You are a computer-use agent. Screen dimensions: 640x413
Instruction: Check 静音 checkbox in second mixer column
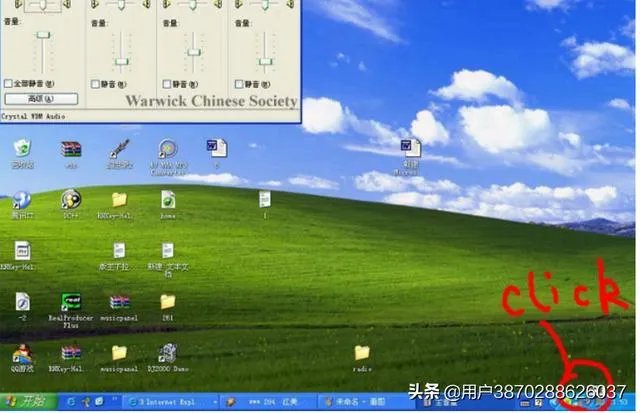pos(95,84)
